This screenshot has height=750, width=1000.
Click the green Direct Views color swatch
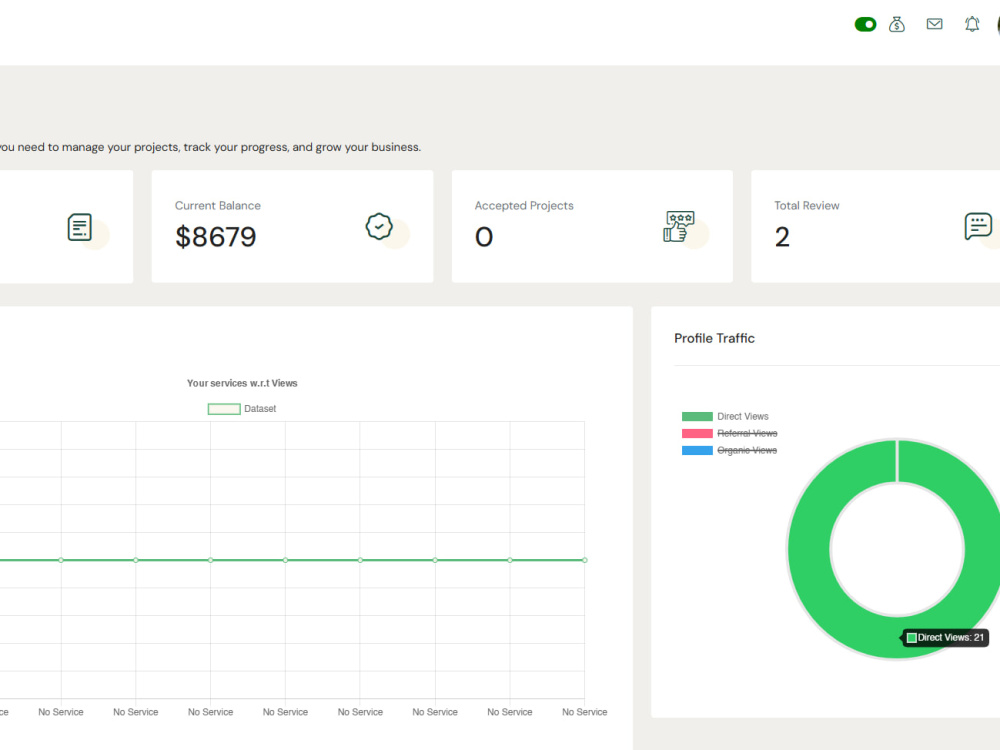tap(697, 416)
